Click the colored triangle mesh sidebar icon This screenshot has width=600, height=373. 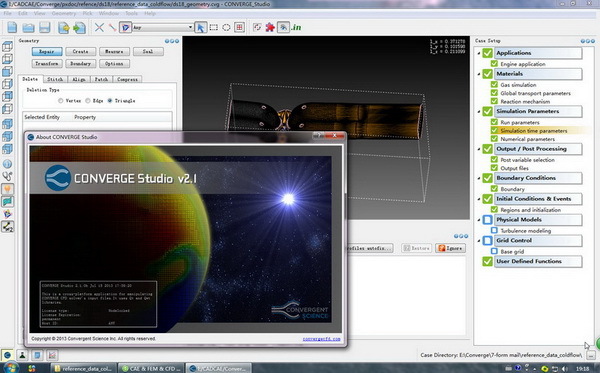(x=7, y=214)
